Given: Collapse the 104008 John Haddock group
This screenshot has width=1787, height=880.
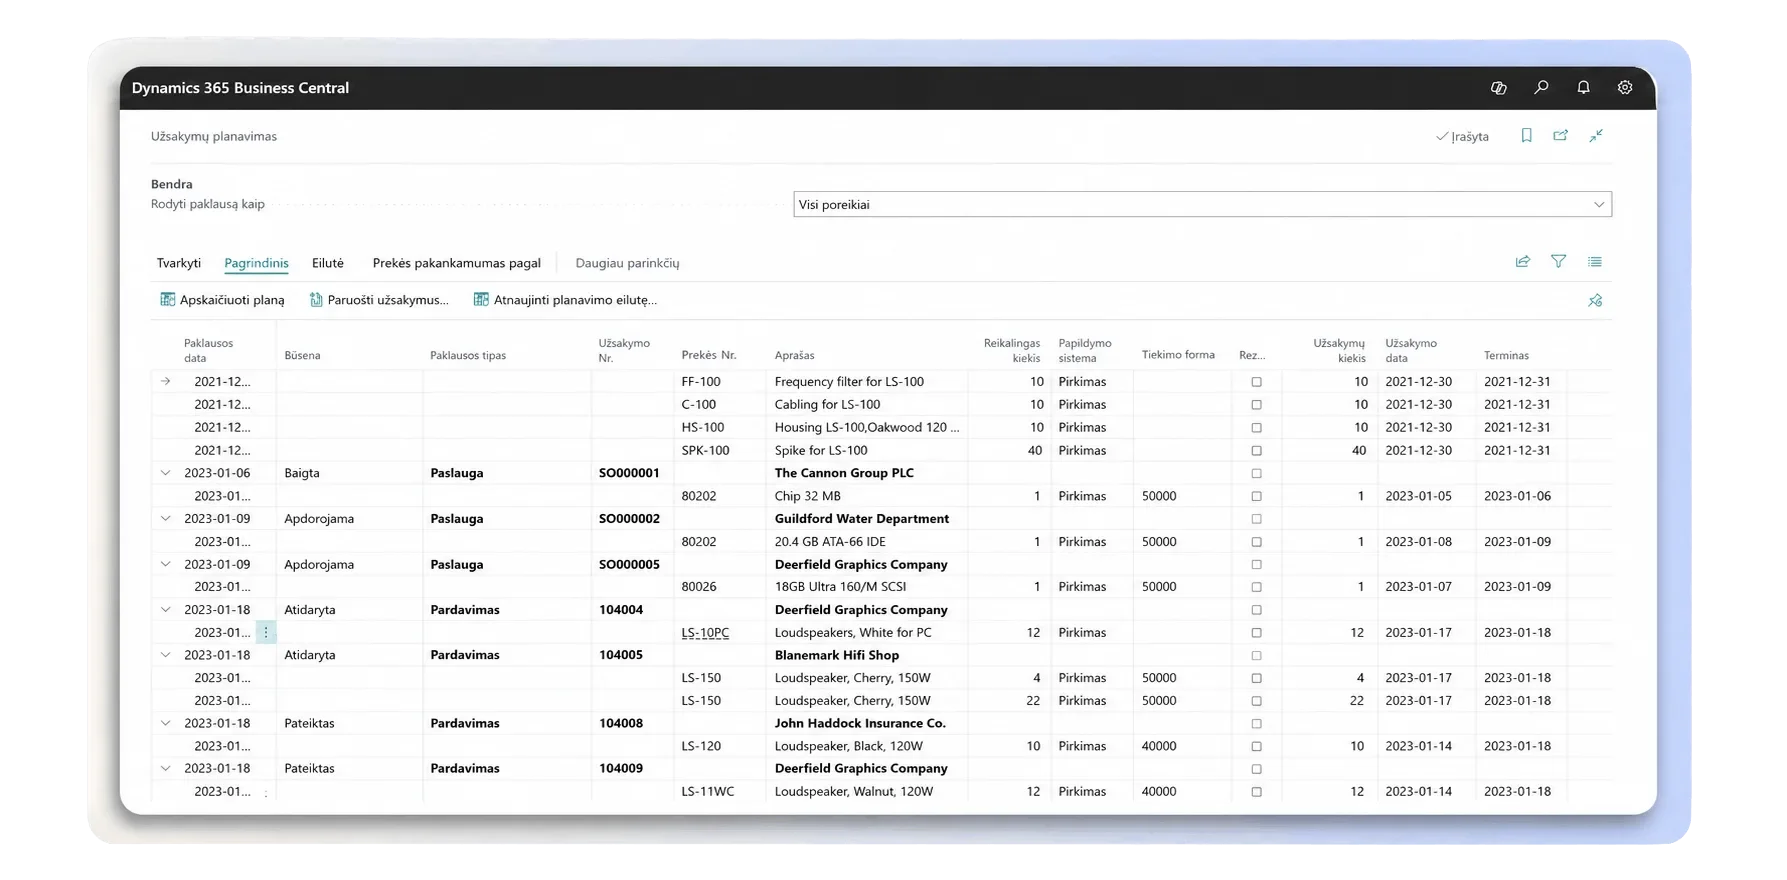Looking at the screenshot, I should click(166, 723).
